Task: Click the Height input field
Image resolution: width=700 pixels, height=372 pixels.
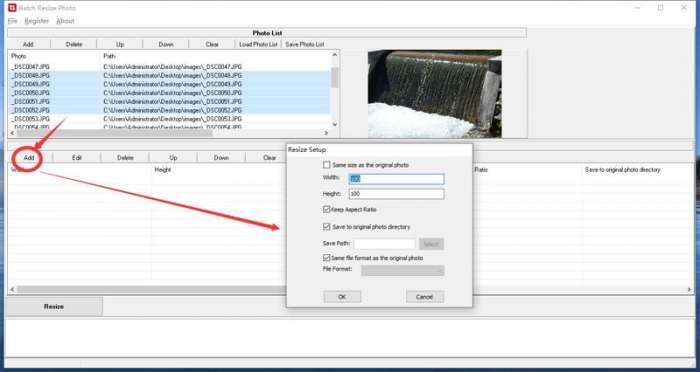Action: (x=396, y=194)
